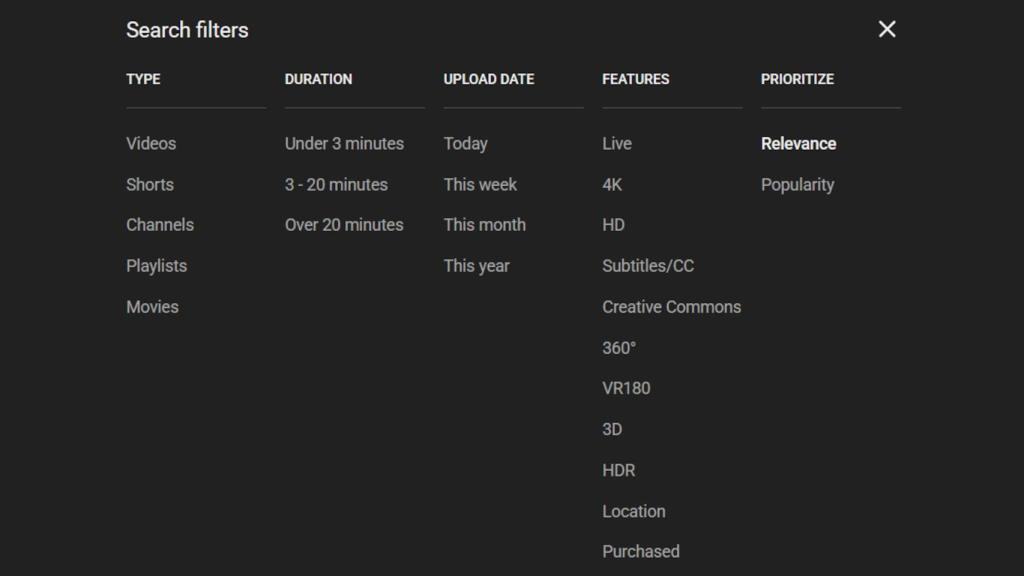Select Over 20 minutes duration filter

pos(344,224)
